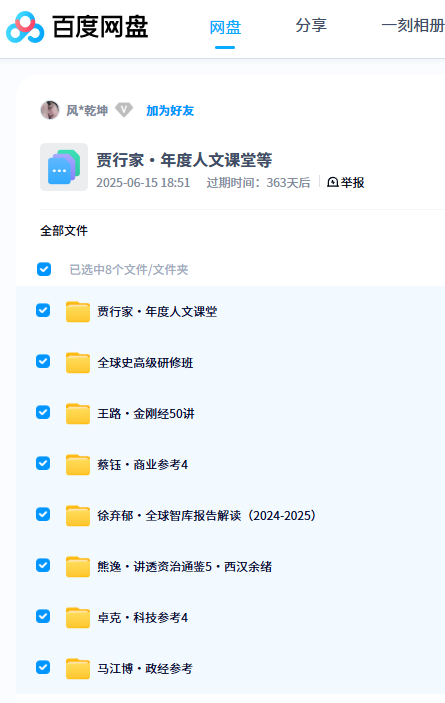Screen dimensions: 445x703
Task: Click the shared files bundle icon
Action: 64,167
